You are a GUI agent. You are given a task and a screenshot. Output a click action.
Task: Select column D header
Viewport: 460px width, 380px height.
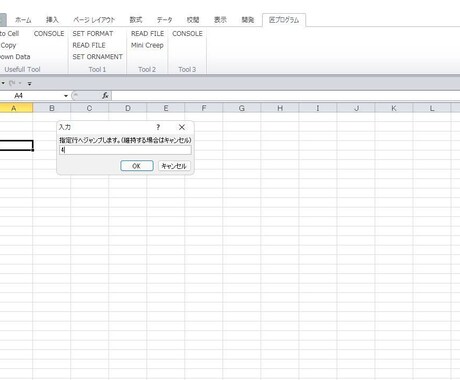[128, 108]
